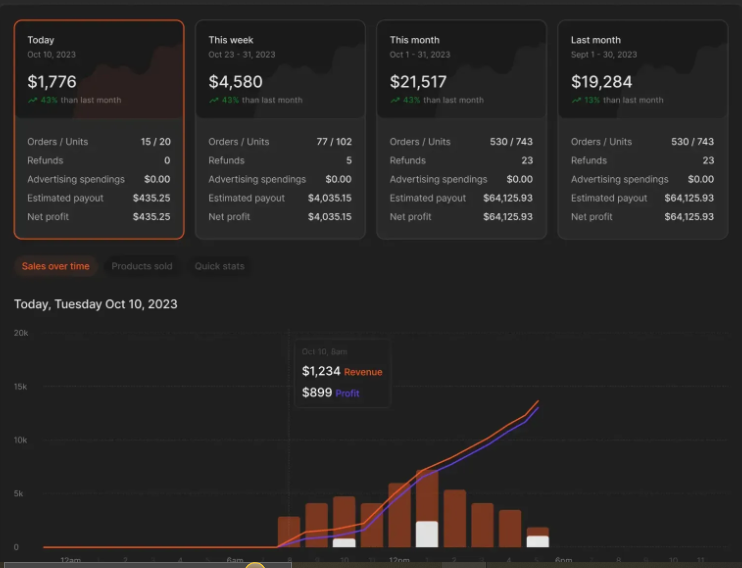Click the Profit label in the chart tooltip
This screenshot has width=742, height=568.
[347, 393]
